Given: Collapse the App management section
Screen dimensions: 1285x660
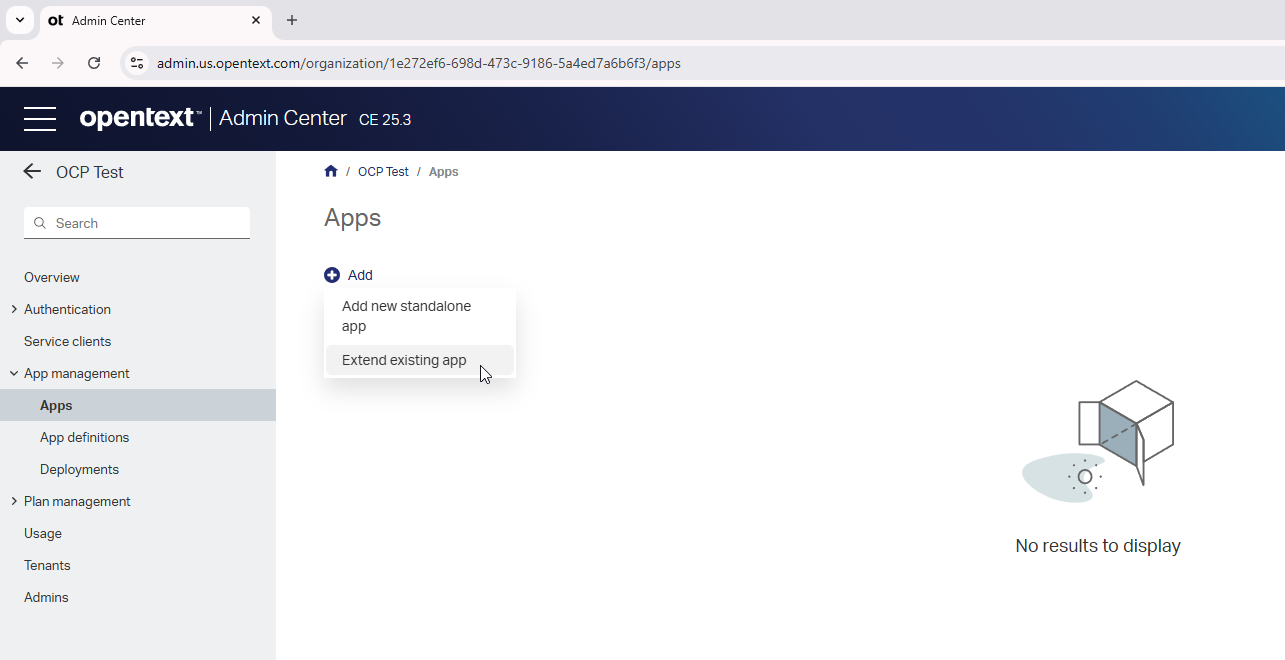Looking at the screenshot, I should tap(14, 373).
